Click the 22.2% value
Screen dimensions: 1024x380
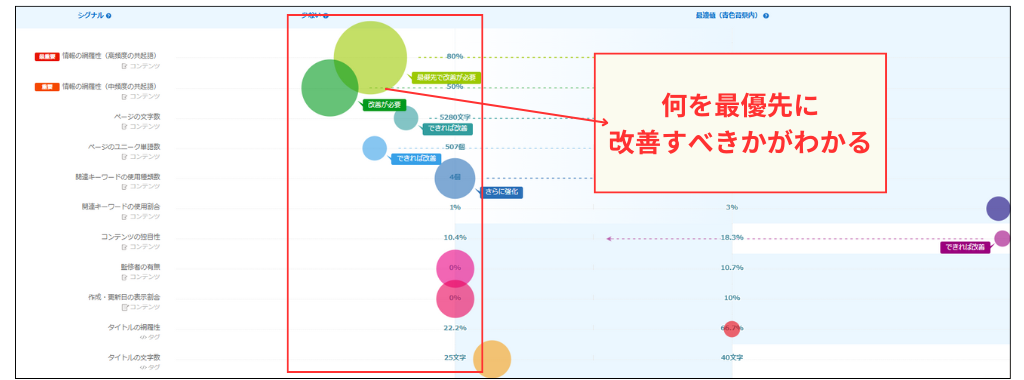455,328
